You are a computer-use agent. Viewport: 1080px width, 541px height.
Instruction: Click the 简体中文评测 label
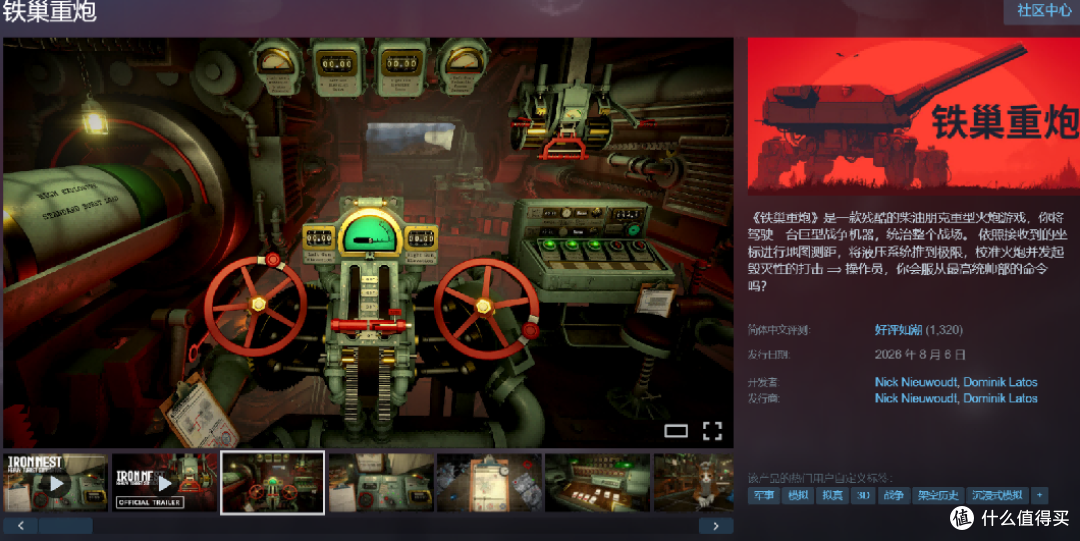778,330
